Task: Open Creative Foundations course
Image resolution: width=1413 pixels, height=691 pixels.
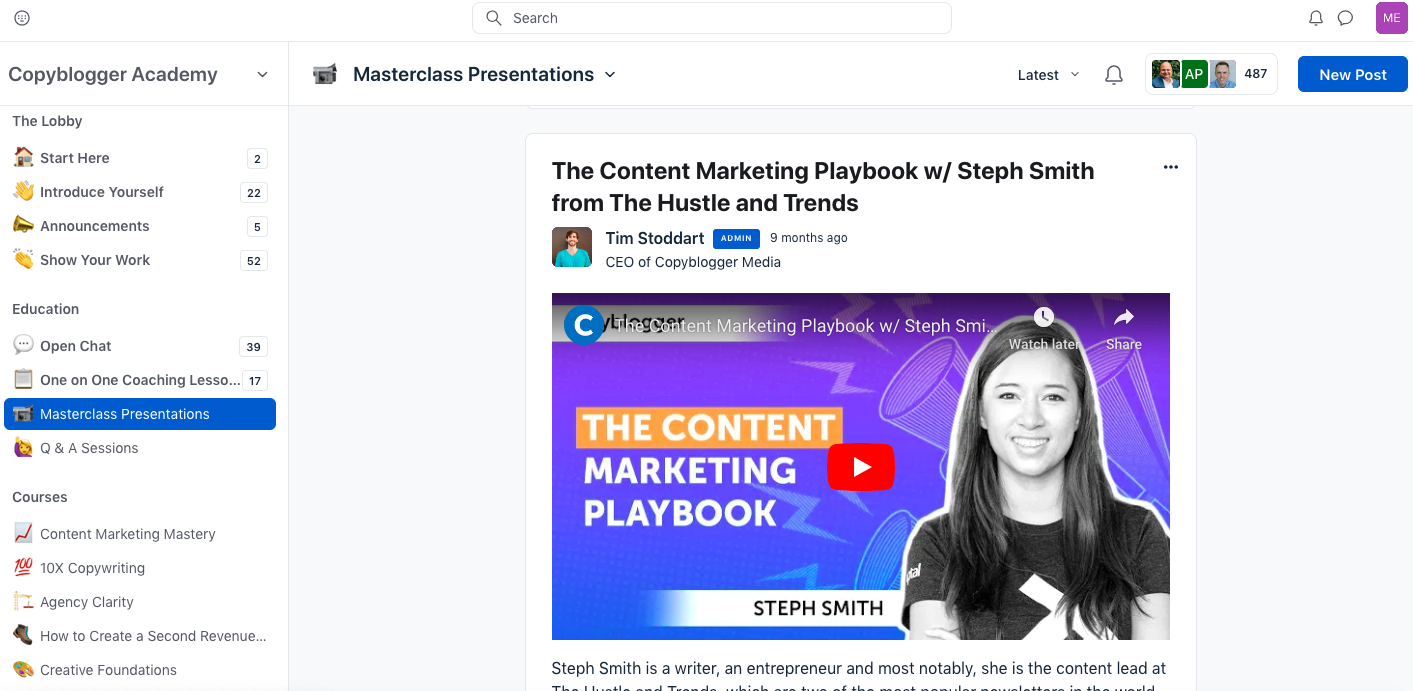Action: point(140,670)
